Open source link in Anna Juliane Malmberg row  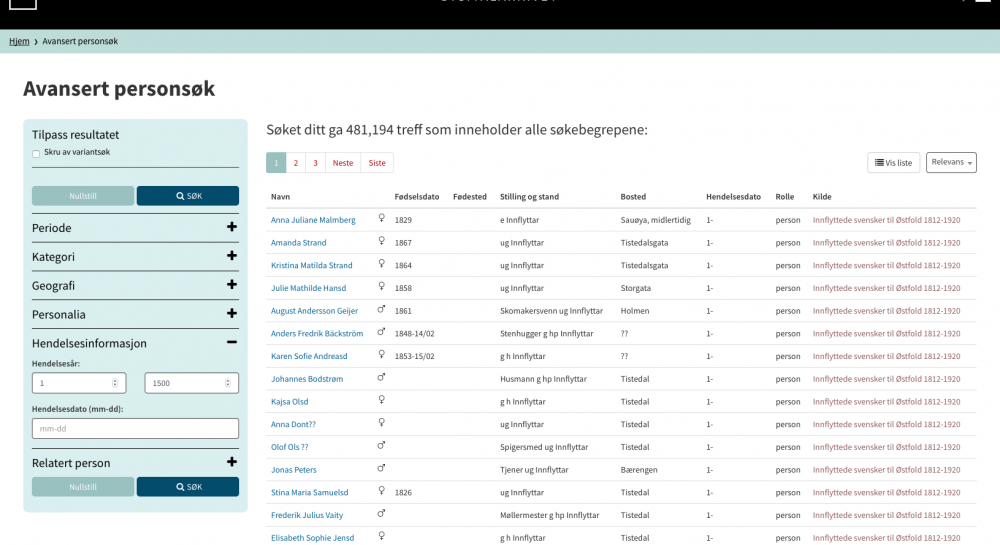point(886,220)
